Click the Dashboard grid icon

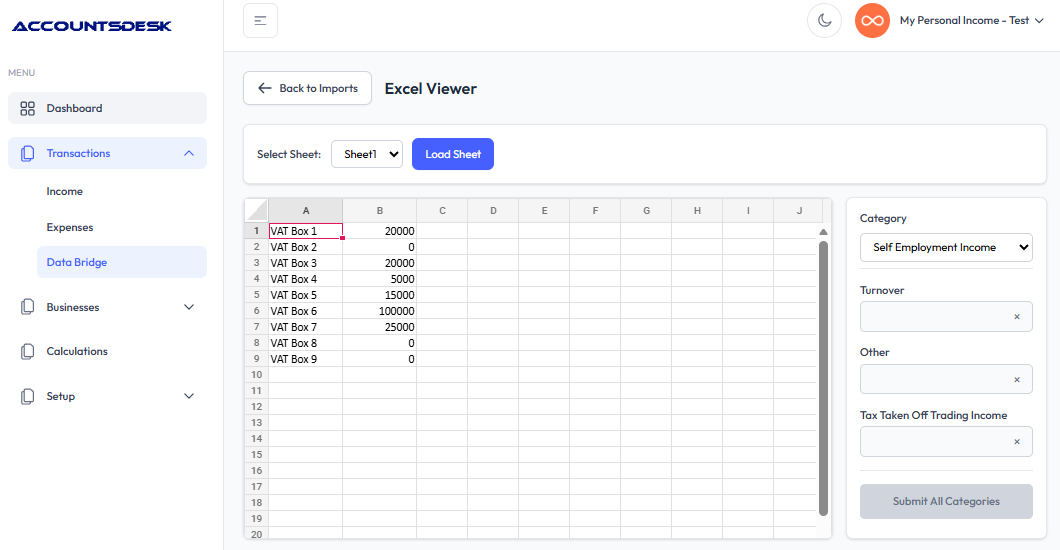click(x=28, y=108)
